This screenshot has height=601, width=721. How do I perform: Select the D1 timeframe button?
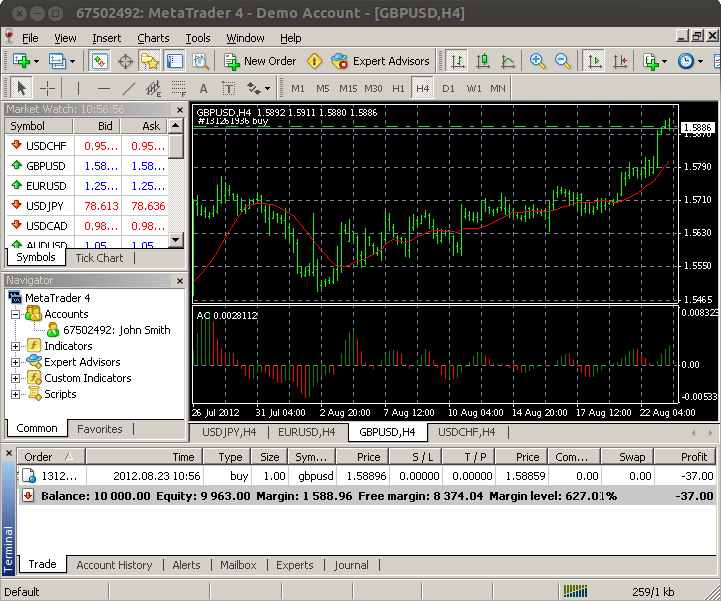click(448, 88)
